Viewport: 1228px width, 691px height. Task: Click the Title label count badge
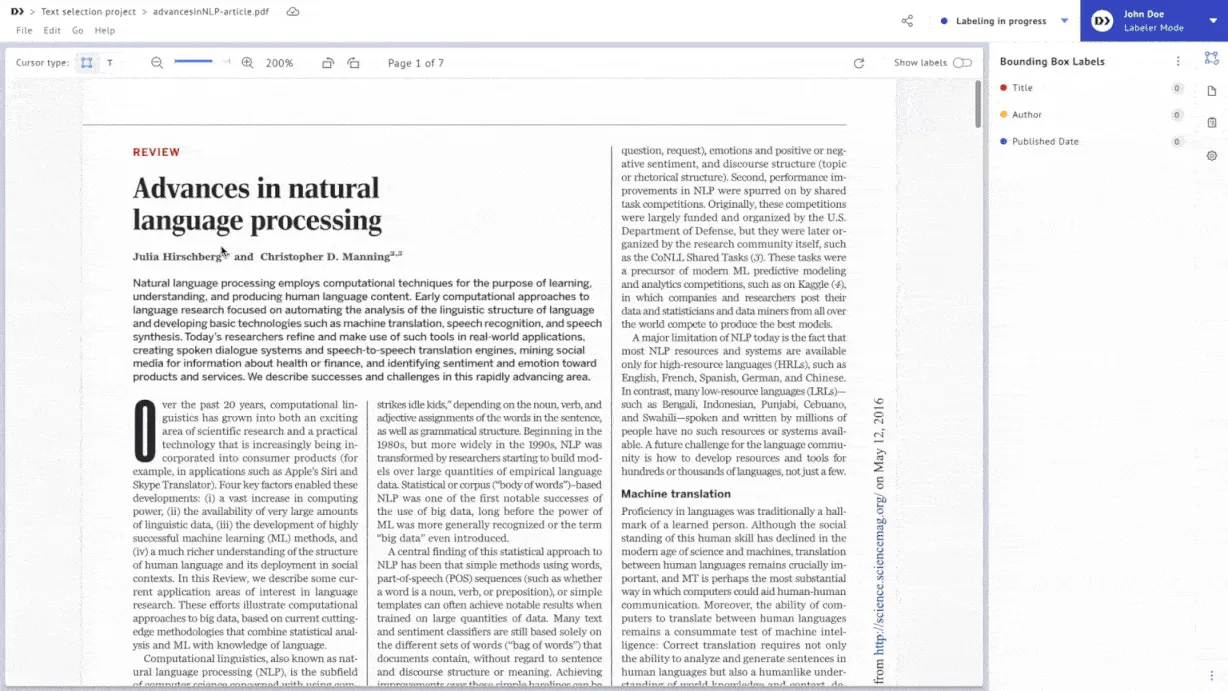click(x=1177, y=88)
